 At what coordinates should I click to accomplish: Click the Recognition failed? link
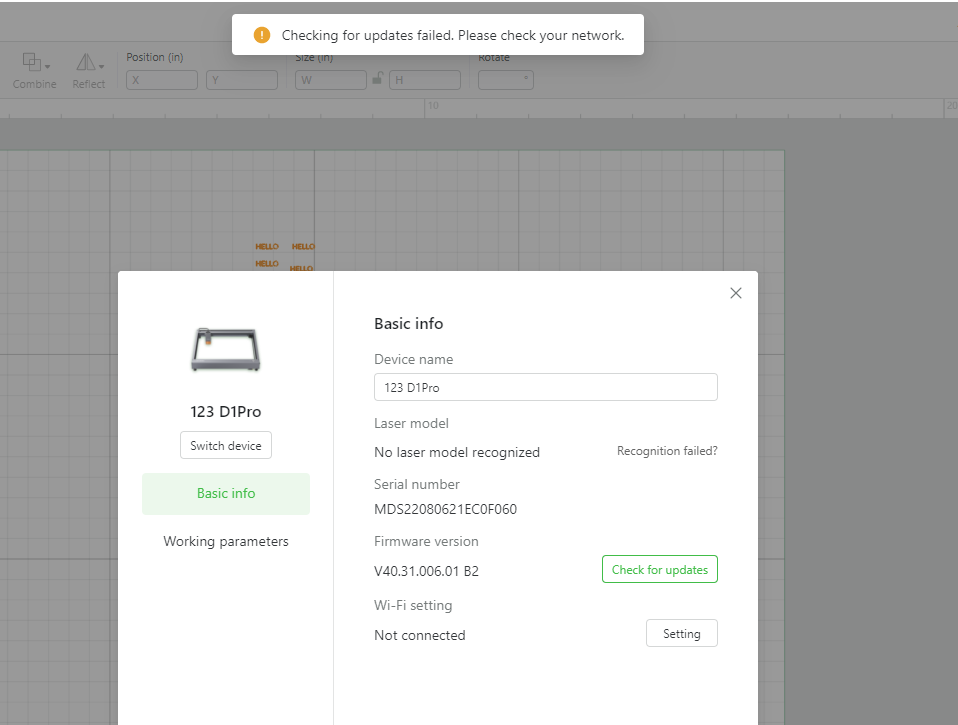tap(667, 451)
